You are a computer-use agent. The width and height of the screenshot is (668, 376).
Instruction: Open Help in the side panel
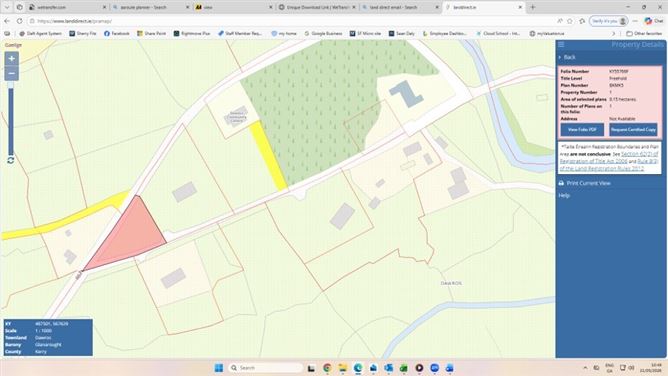564,195
